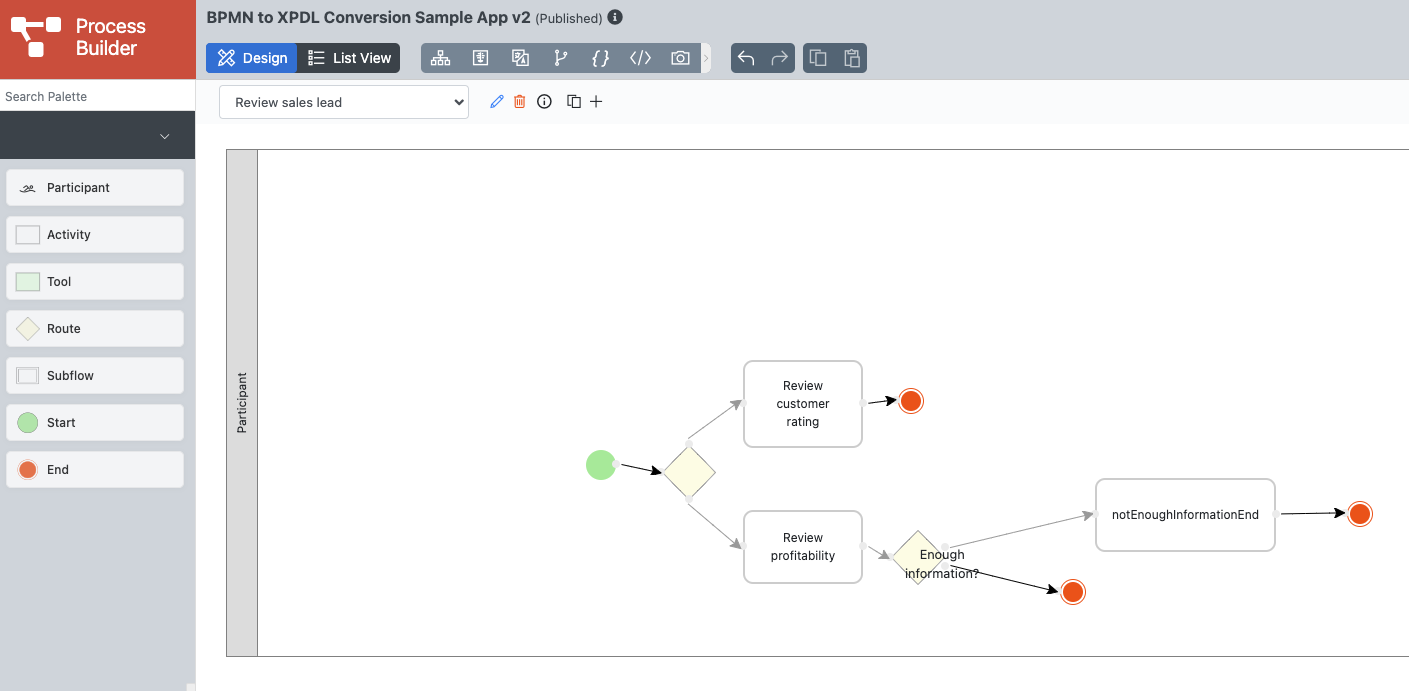Select the notEnoughInformationEnd activity
Viewport: 1409px width, 691px height.
click(1185, 515)
